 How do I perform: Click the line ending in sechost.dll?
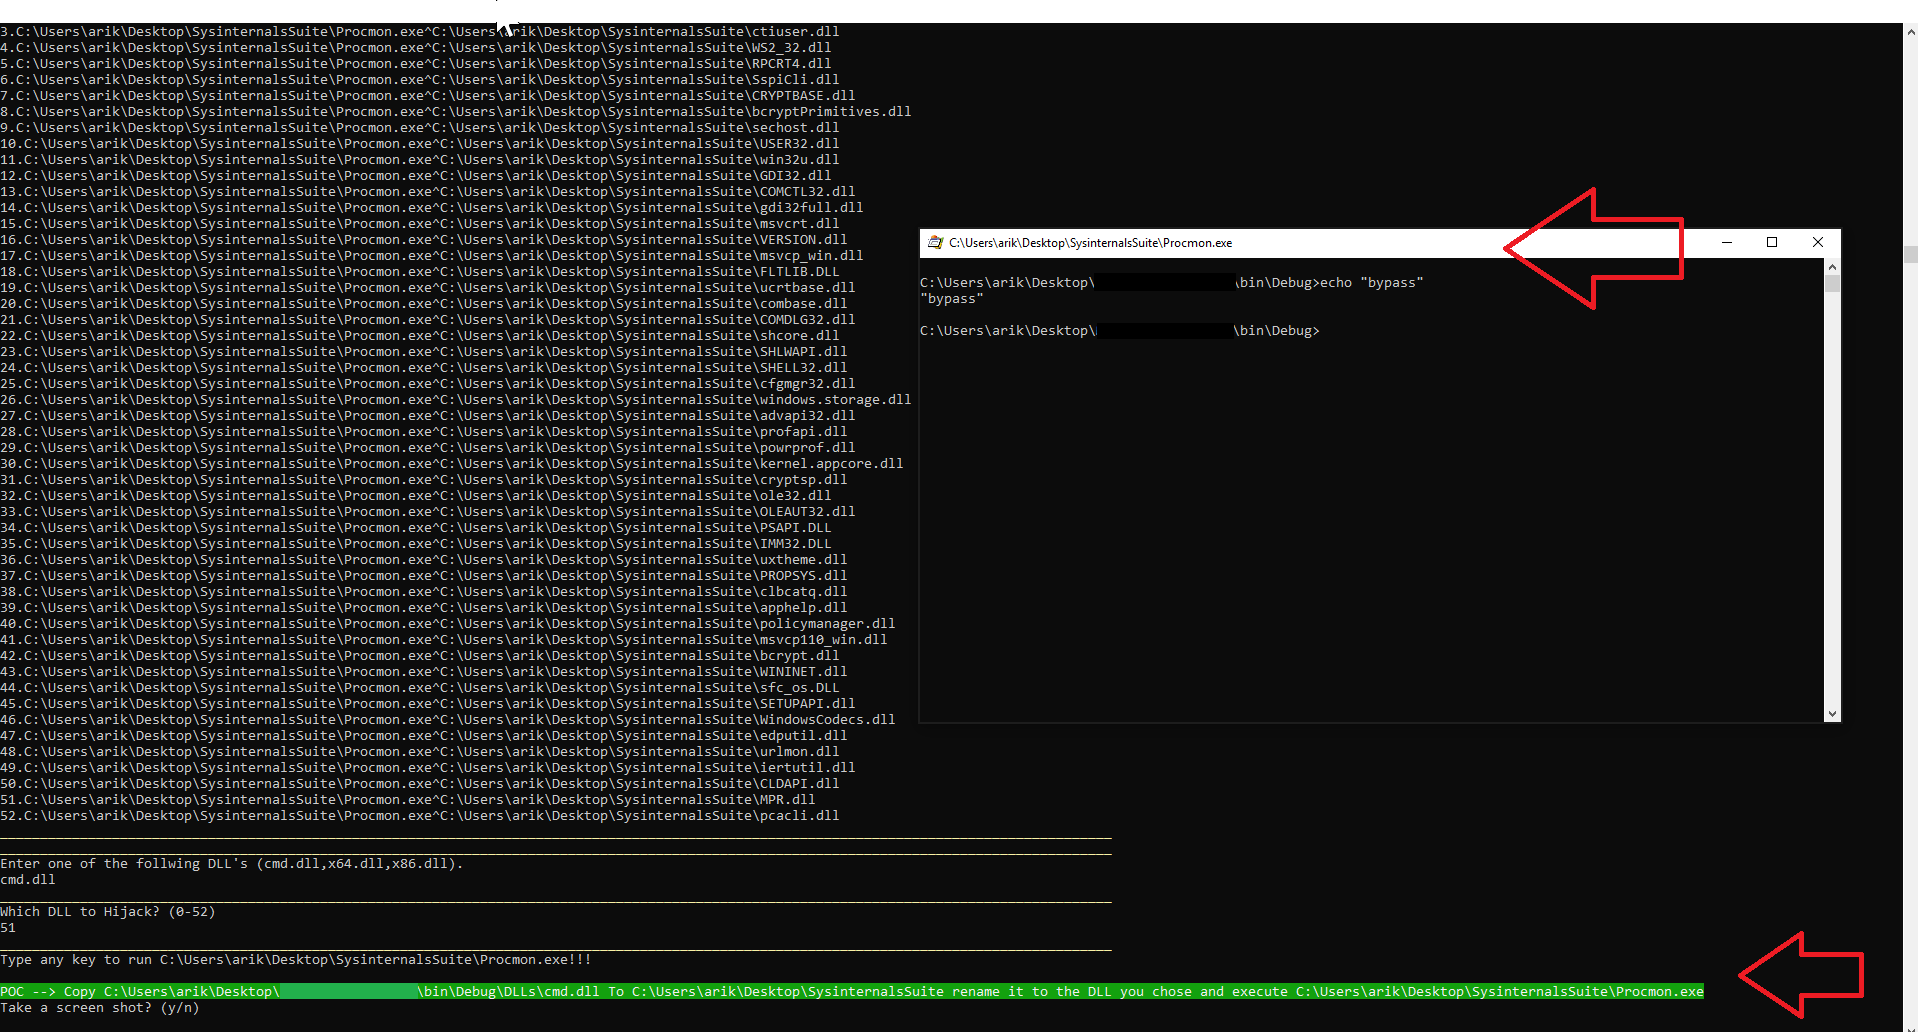[420, 128]
